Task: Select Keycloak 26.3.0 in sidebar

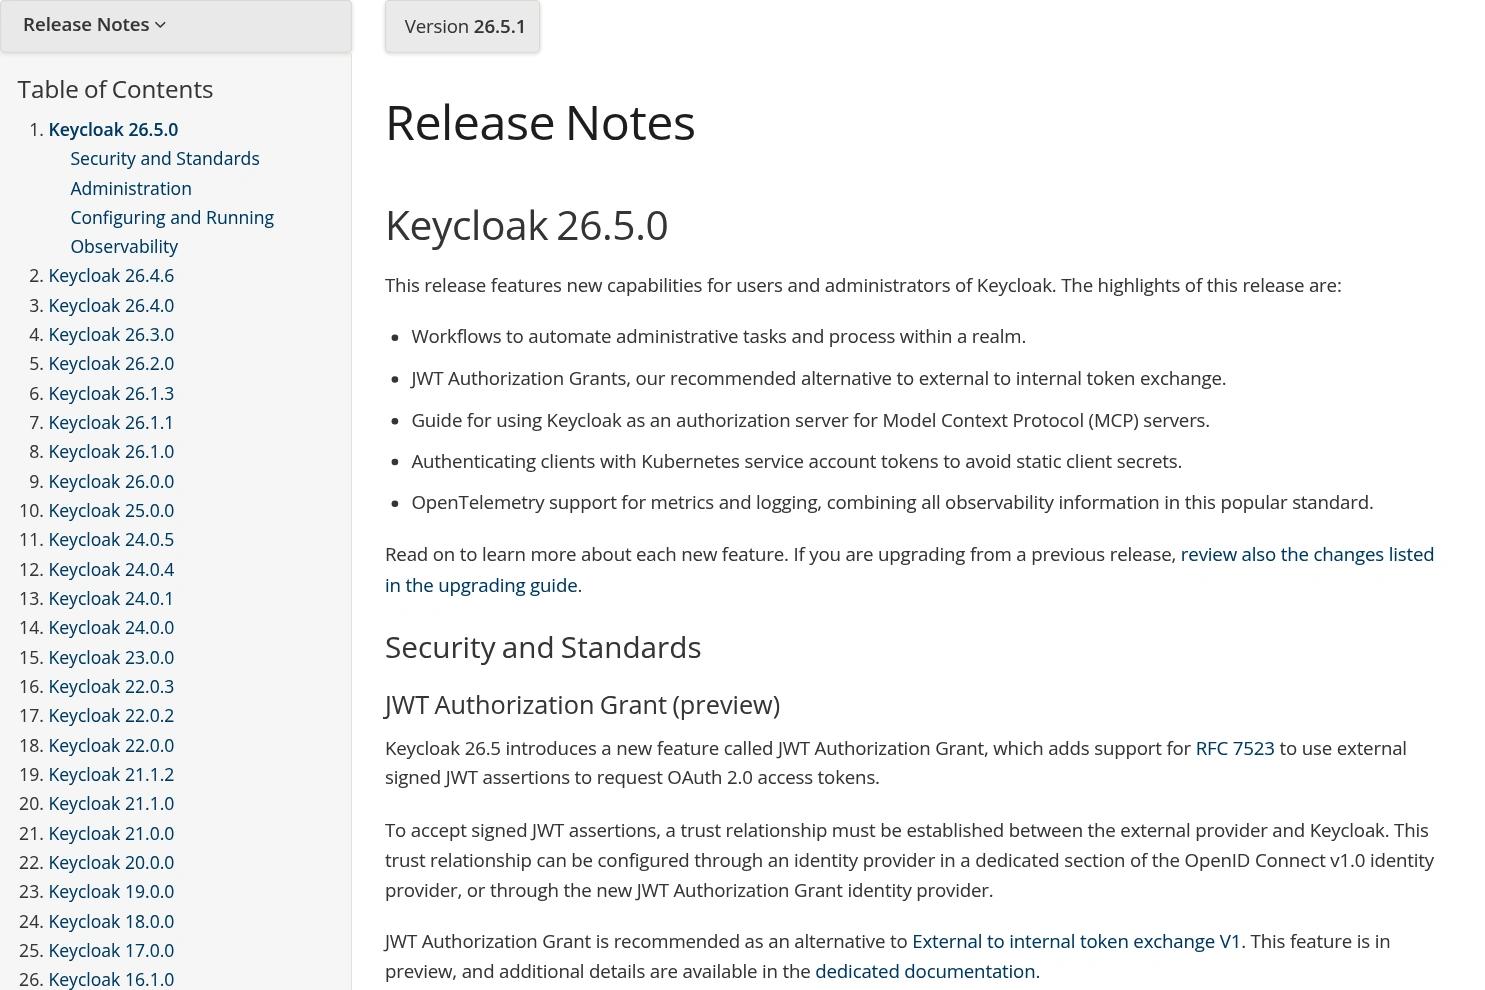Action: click(x=111, y=334)
